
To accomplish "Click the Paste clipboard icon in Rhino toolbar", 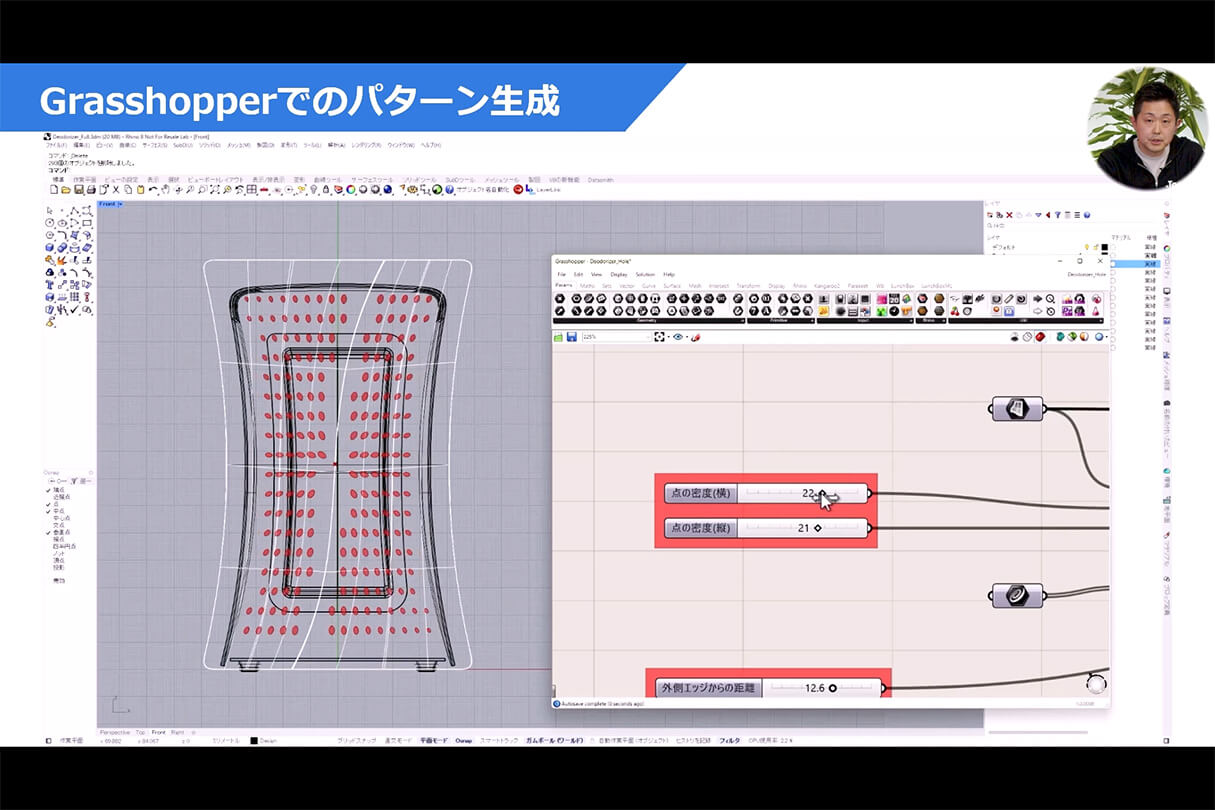I will coord(141,189).
